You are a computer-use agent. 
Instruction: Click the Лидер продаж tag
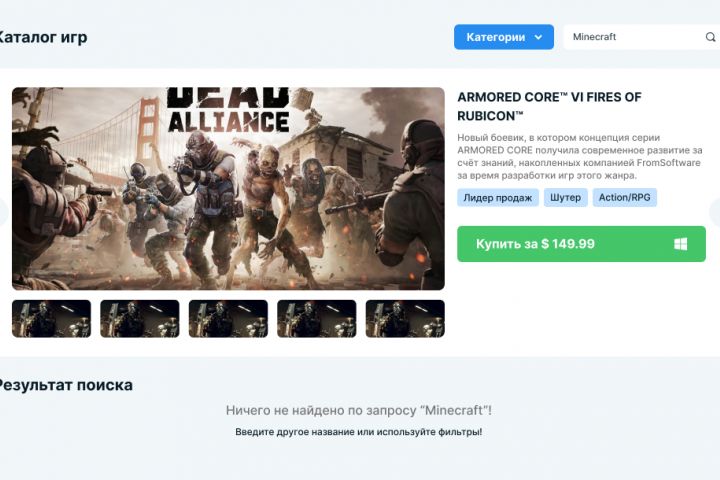click(498, 198)
